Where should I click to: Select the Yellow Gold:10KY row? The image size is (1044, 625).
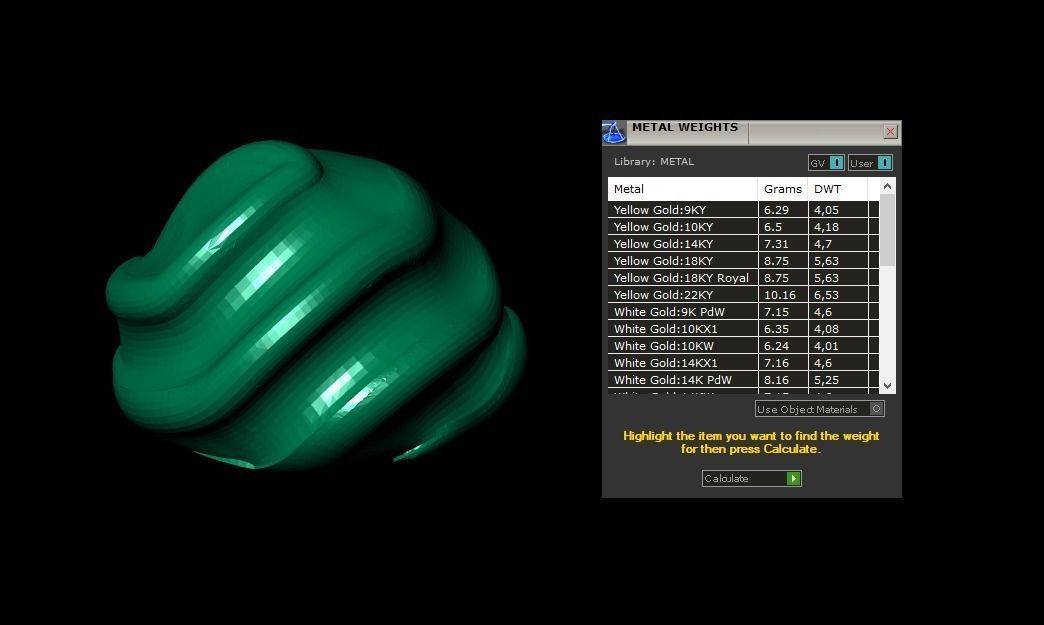point(743,227)
